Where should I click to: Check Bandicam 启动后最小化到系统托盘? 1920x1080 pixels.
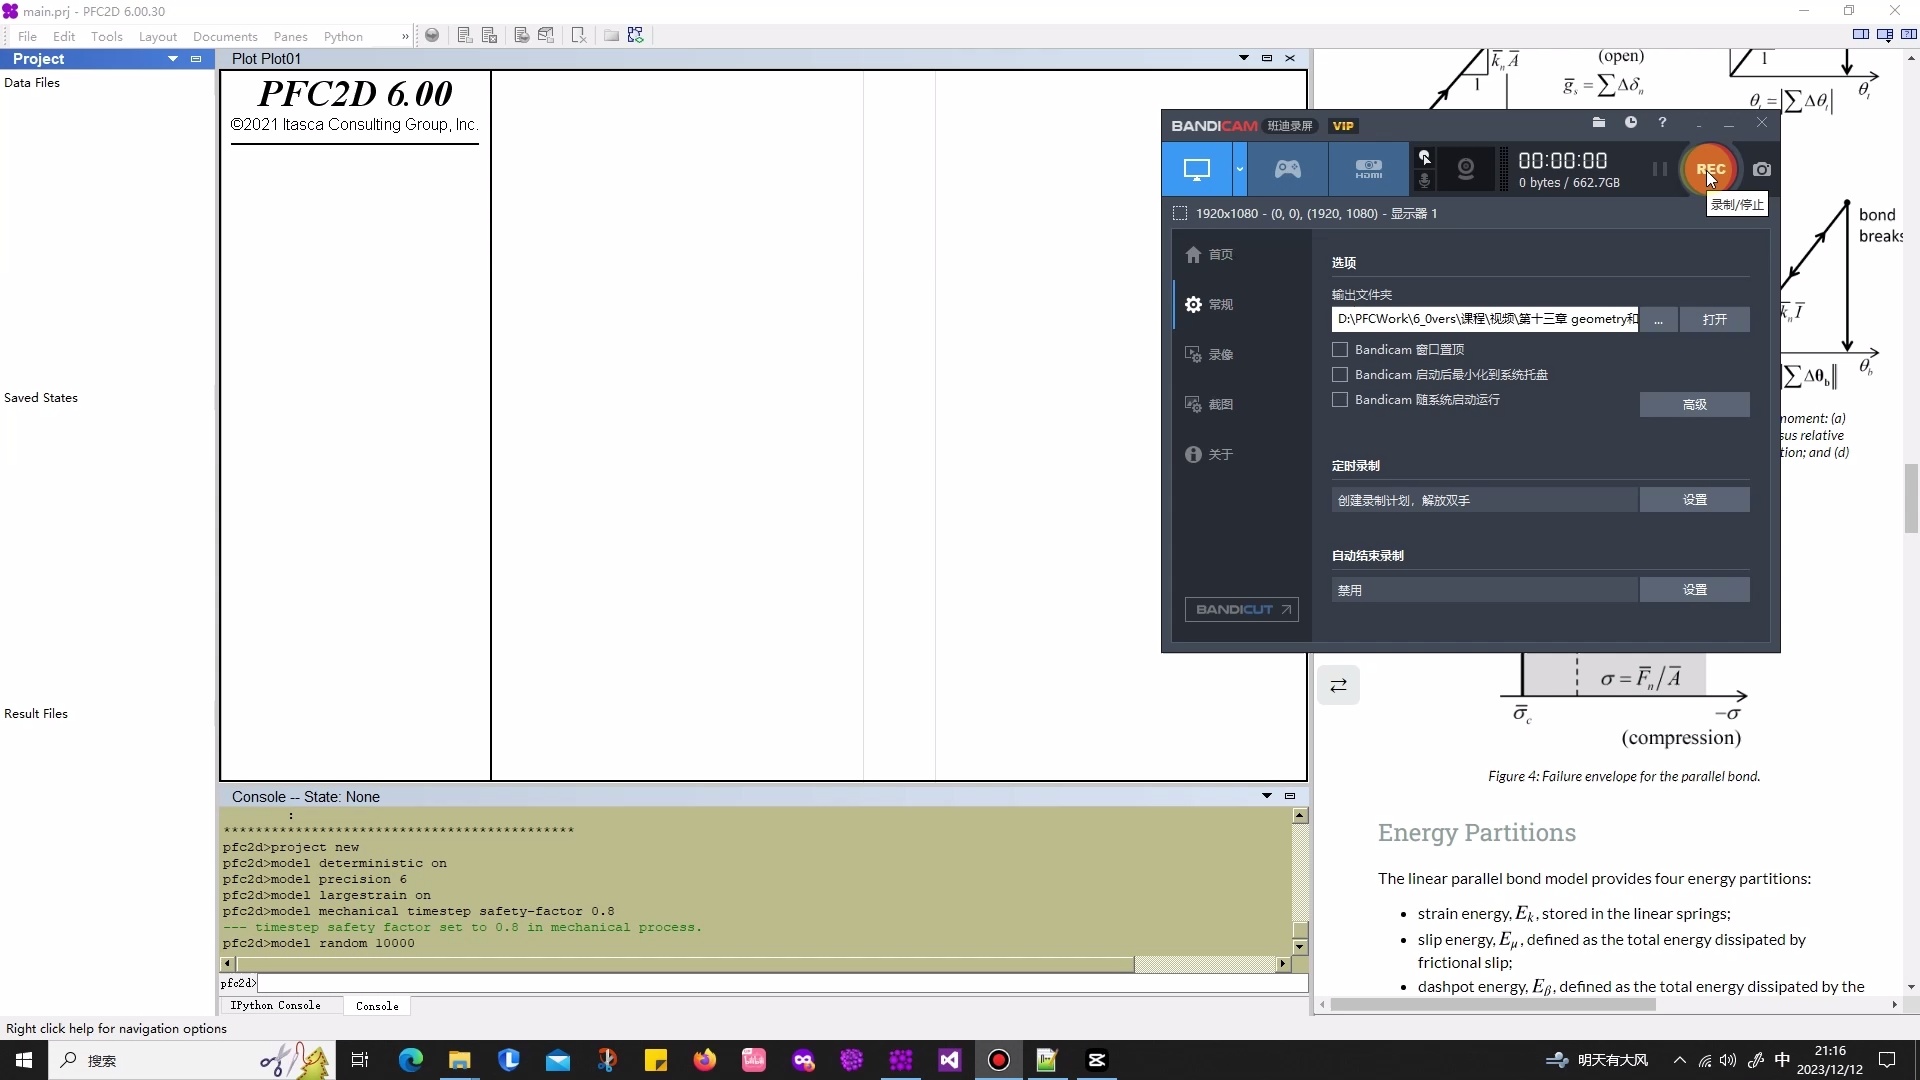[1340, 375]
